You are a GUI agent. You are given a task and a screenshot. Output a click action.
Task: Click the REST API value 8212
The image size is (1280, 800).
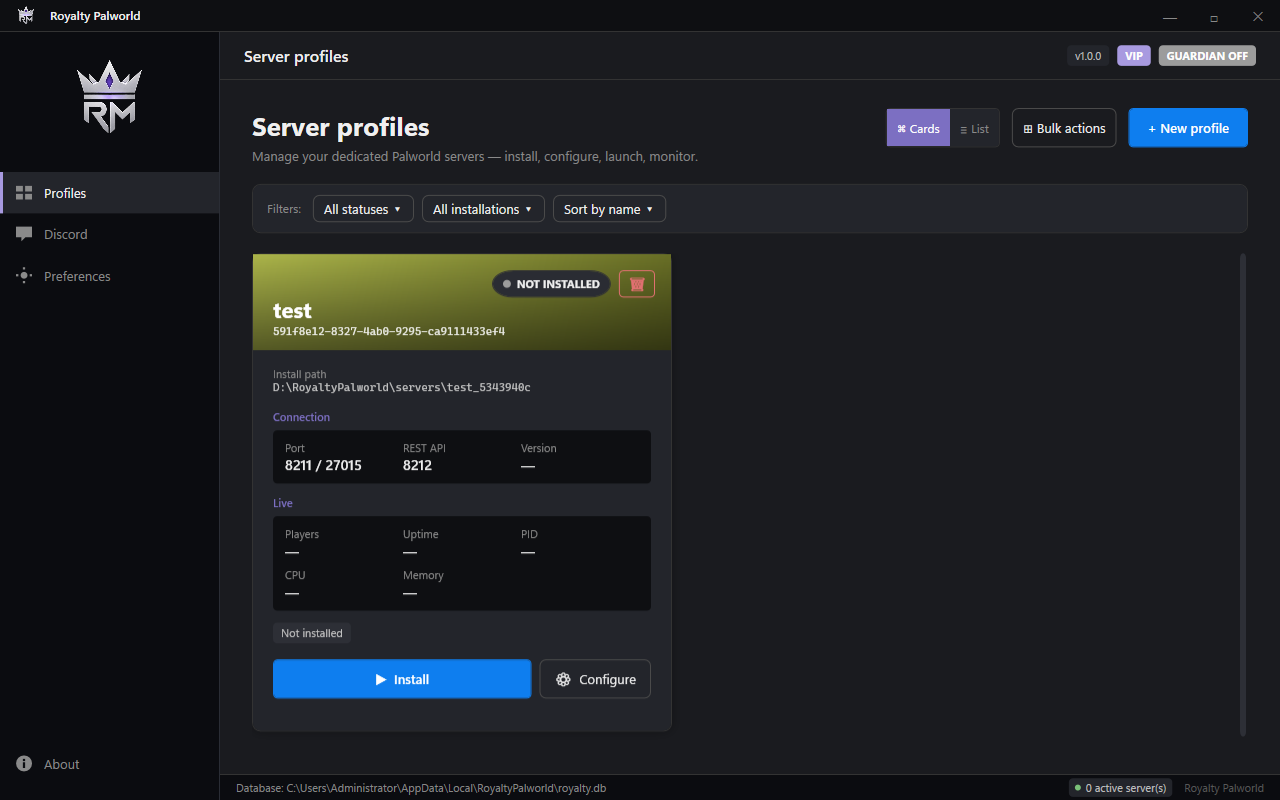[x=417, y=465]
